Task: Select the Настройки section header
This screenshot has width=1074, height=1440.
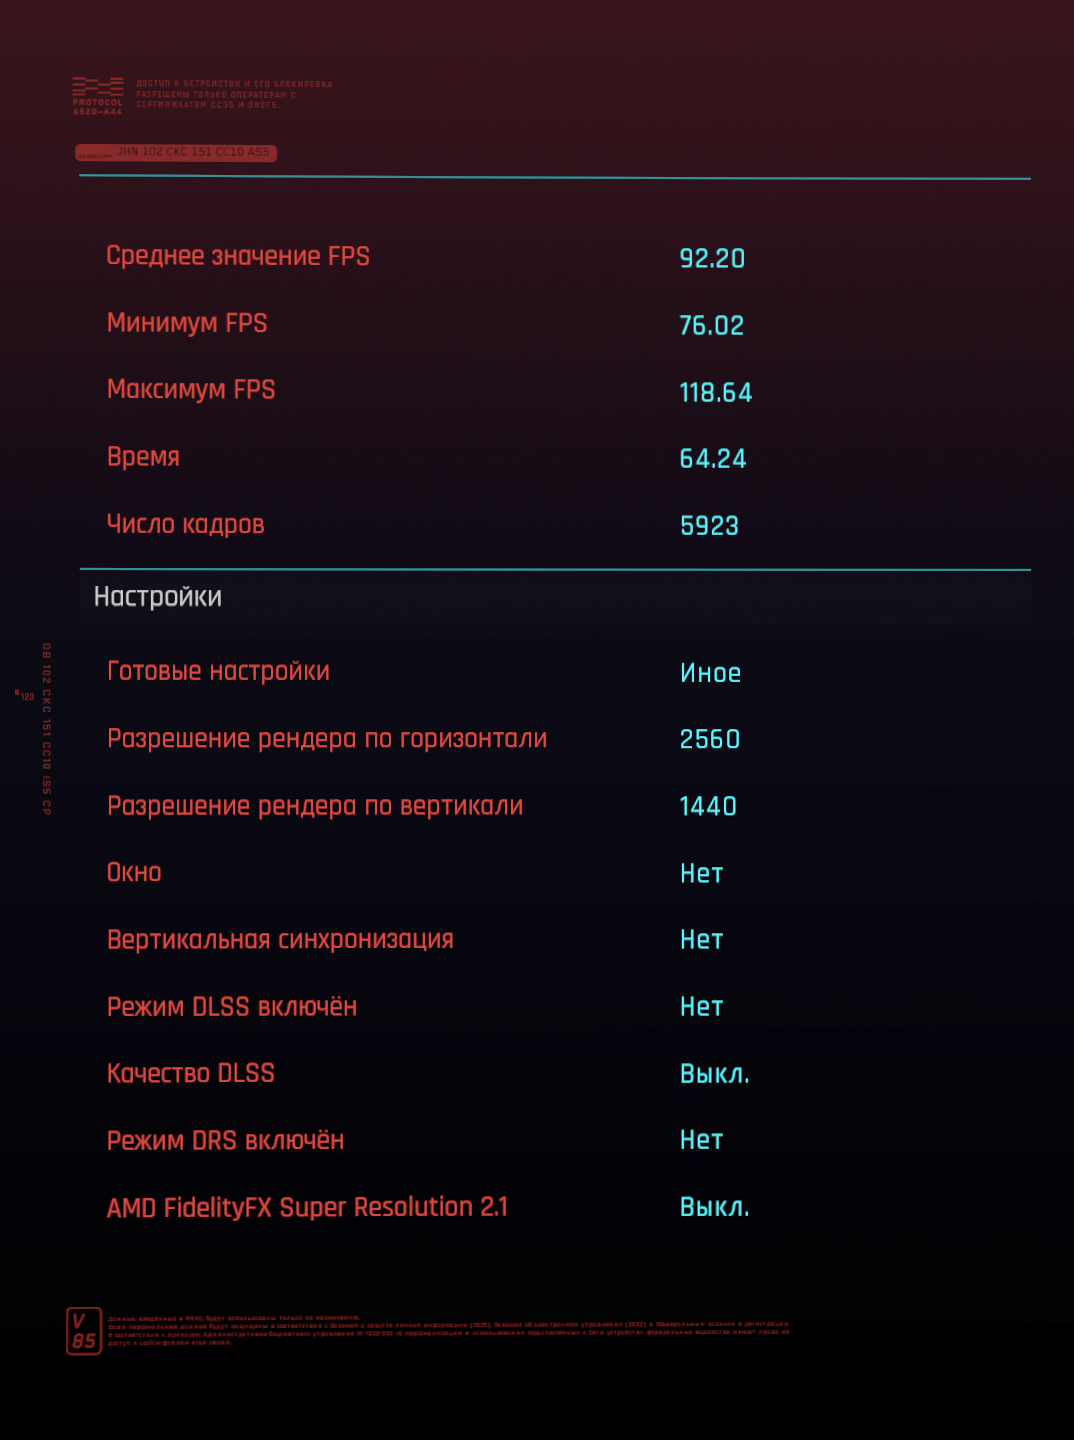Action: coord(158,597)
